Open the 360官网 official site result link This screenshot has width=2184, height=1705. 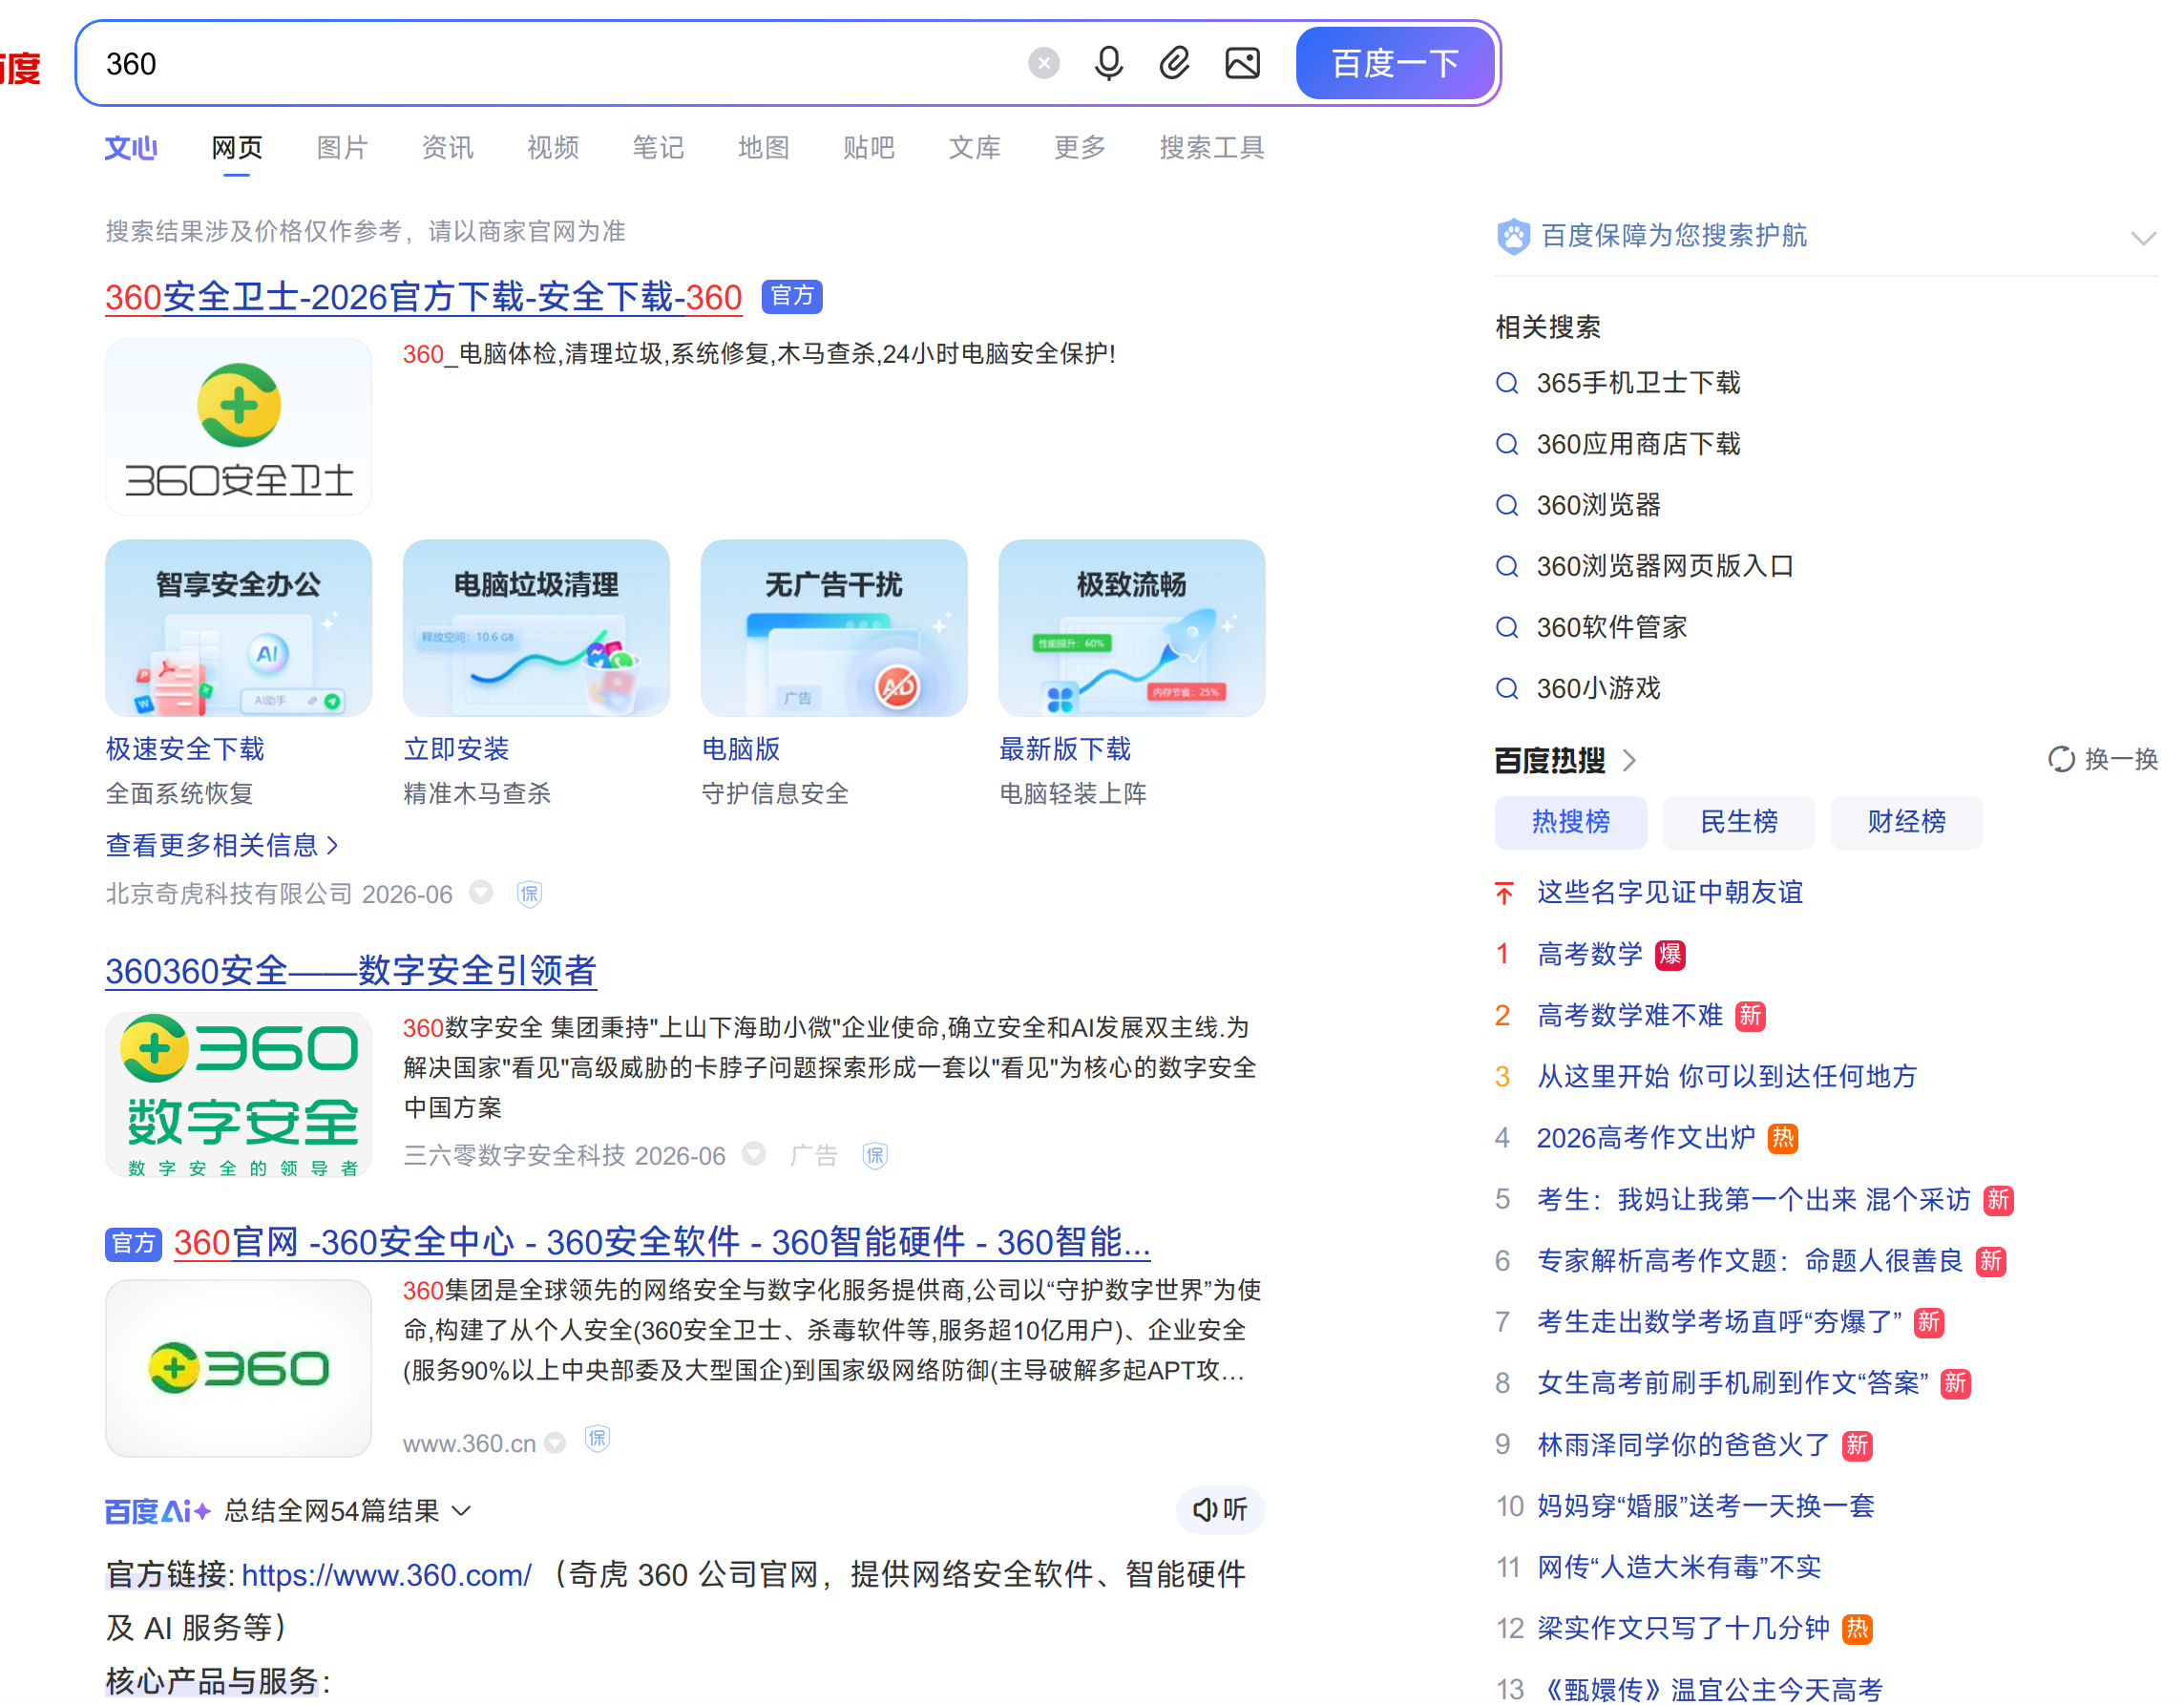click(x=662, y=1242)
